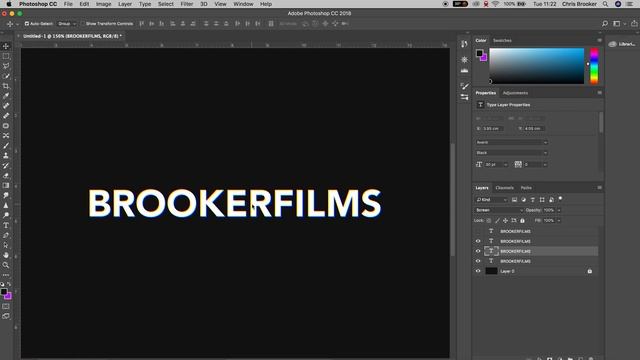Change screen mode icon at toolbox bottom
Viewport: 640px width, 360px height.
6,316
